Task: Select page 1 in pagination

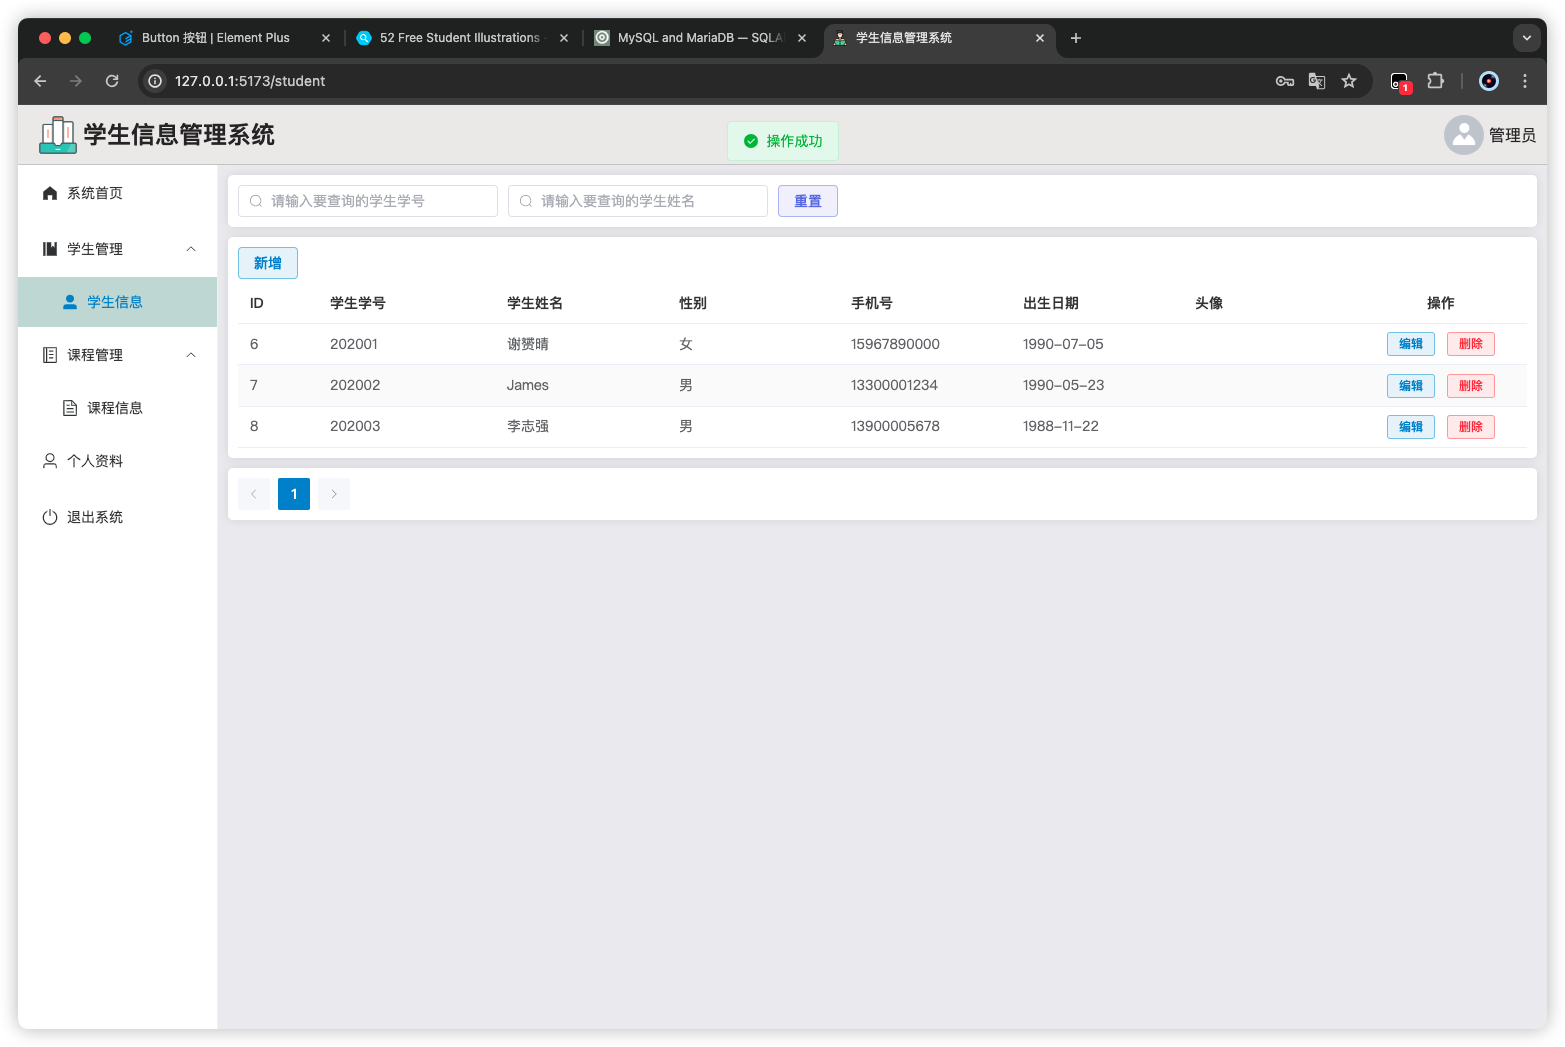Action: coord(294,494)
